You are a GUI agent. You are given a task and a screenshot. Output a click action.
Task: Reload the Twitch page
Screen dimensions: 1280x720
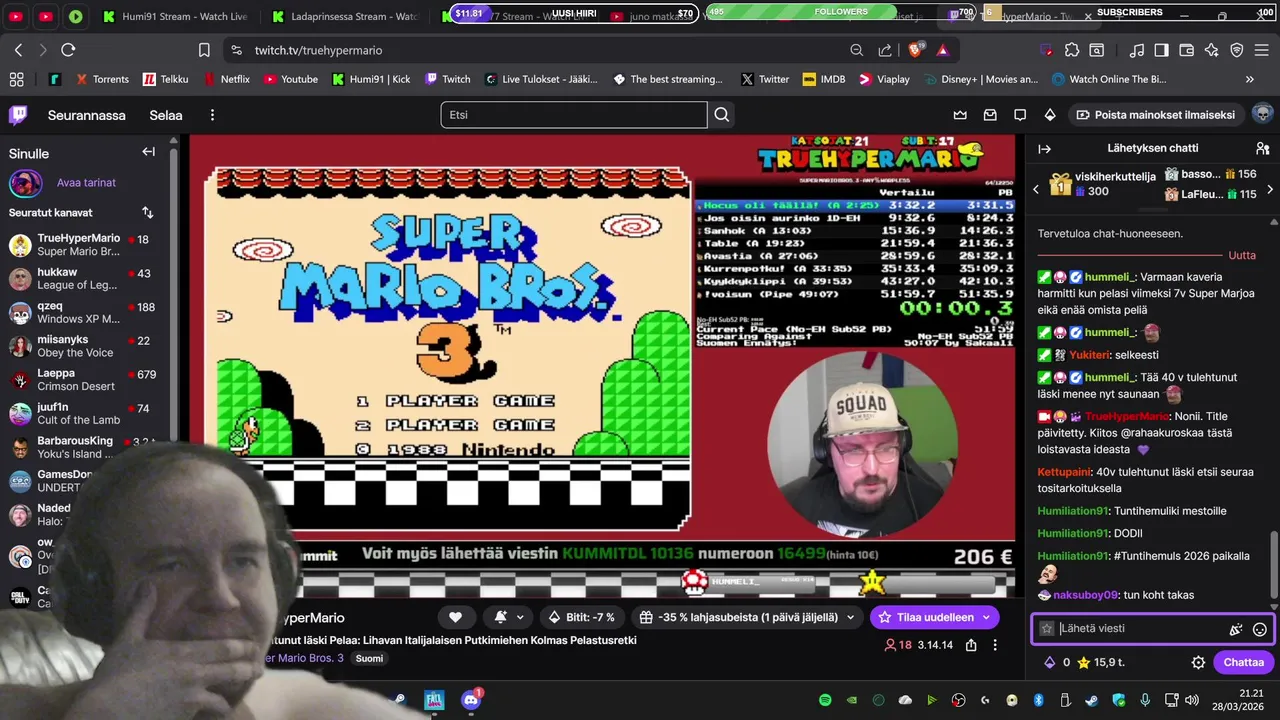click(x=68, y=50)
